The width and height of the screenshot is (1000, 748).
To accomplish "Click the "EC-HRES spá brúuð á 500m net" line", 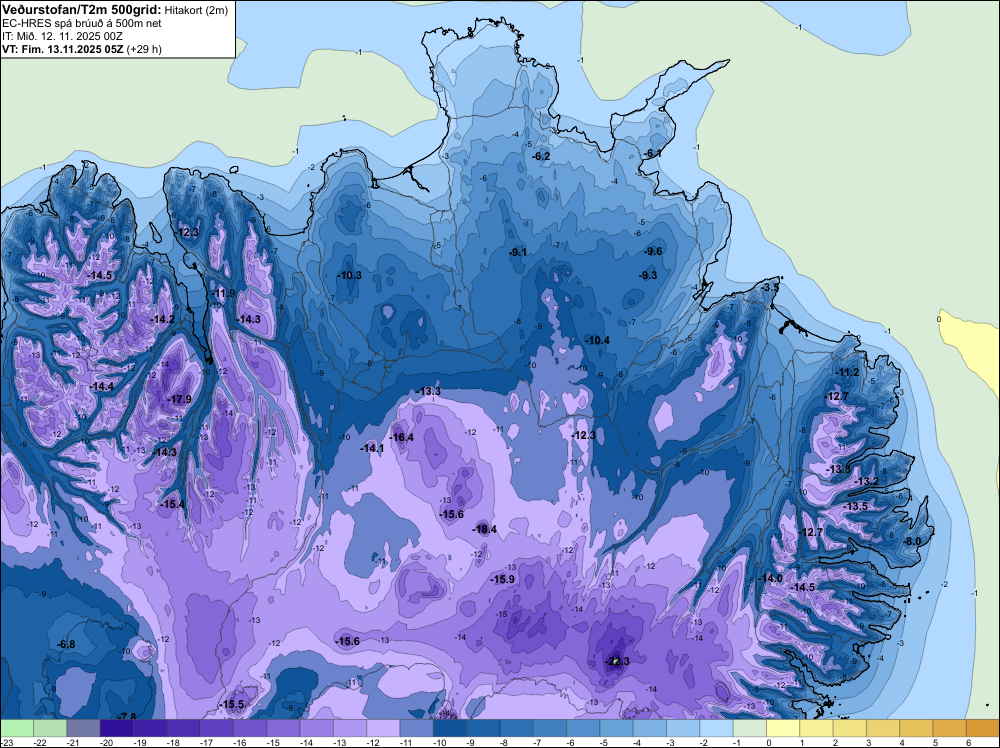I will [82, 23].
